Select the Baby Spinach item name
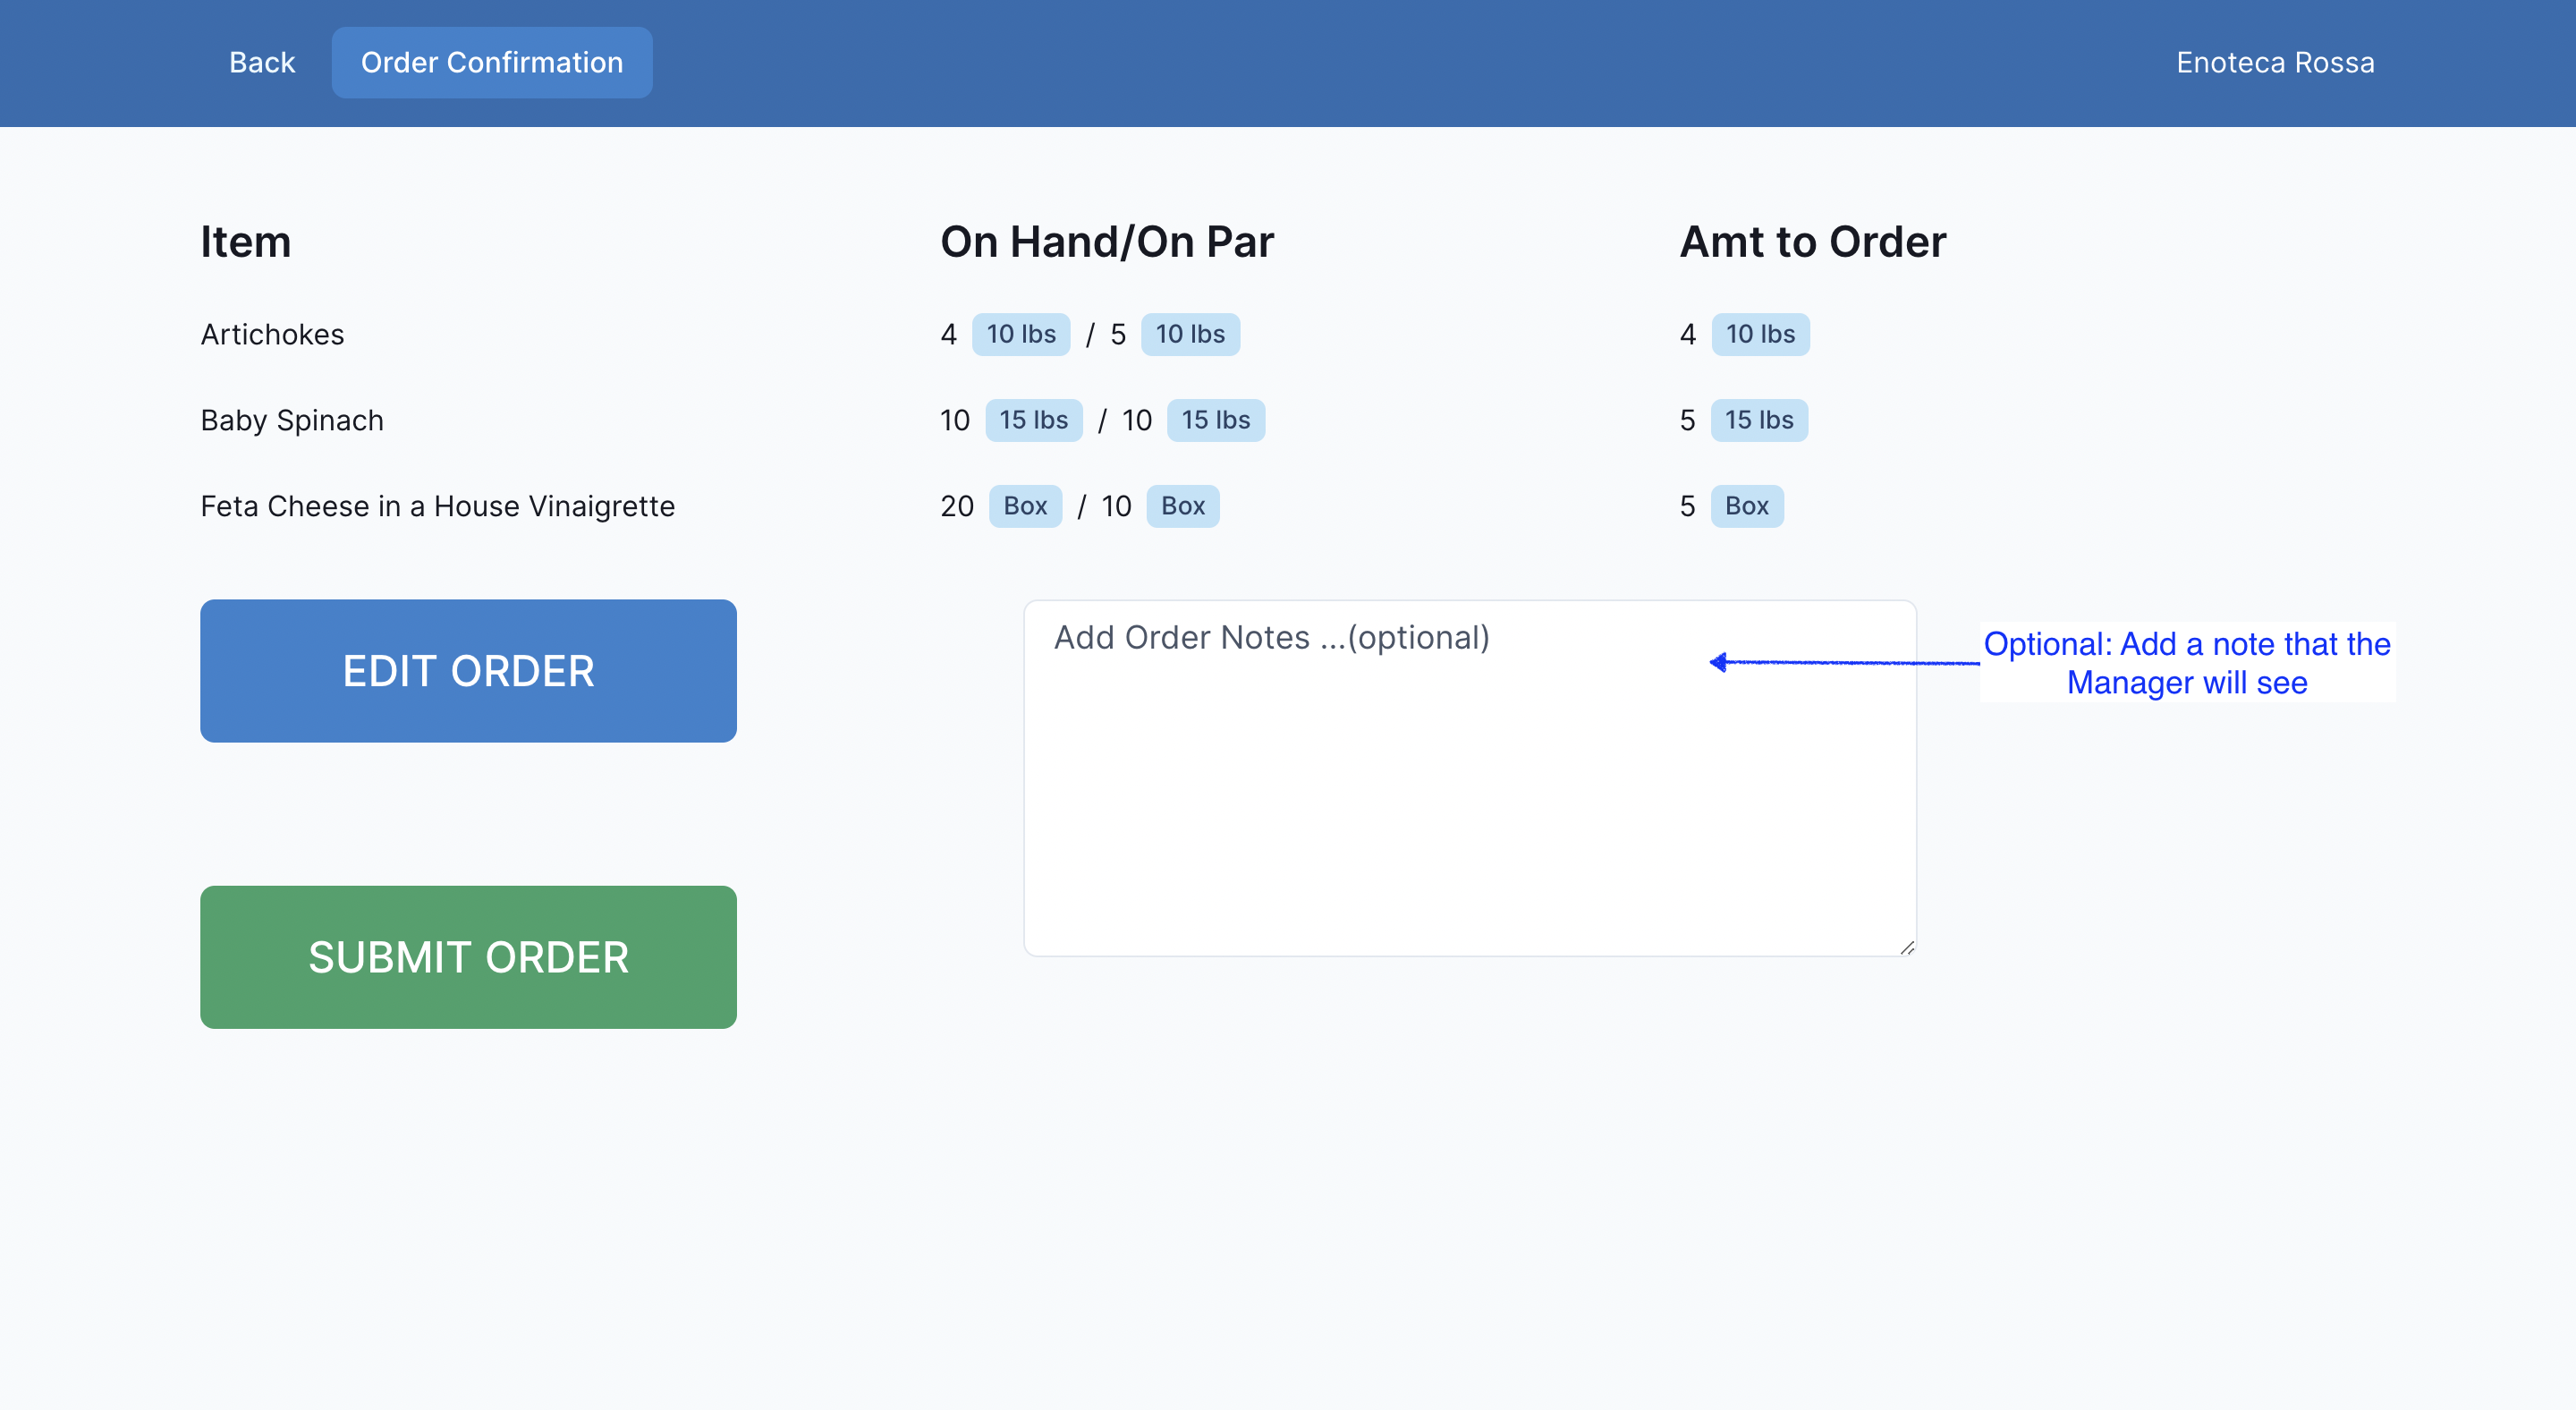Image resolution: width=2576 pixels, height=1410 pixels. point(291,420)
